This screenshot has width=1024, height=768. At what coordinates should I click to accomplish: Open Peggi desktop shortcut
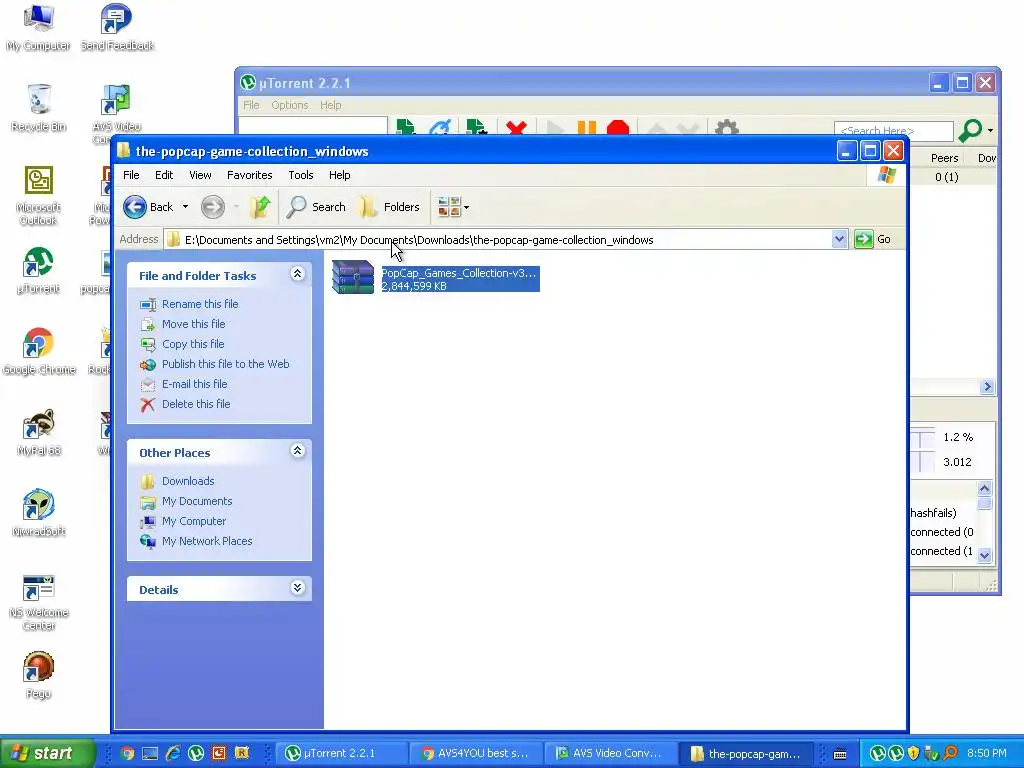coord(39,675)
